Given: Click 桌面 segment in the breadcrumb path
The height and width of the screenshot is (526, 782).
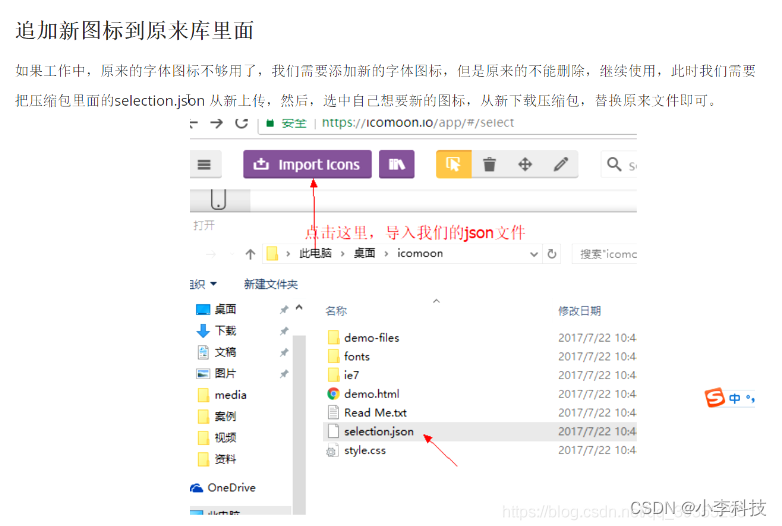Looking at the screenshot, I should pyautogui.click(x=363, y=254).
